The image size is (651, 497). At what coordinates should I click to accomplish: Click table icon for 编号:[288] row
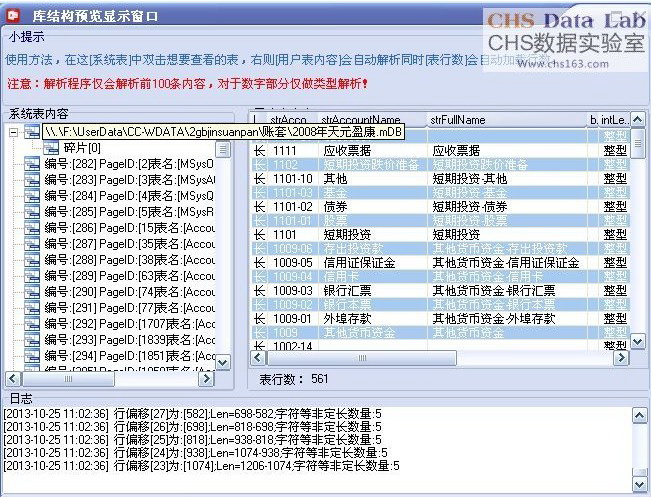pos(32,260)
